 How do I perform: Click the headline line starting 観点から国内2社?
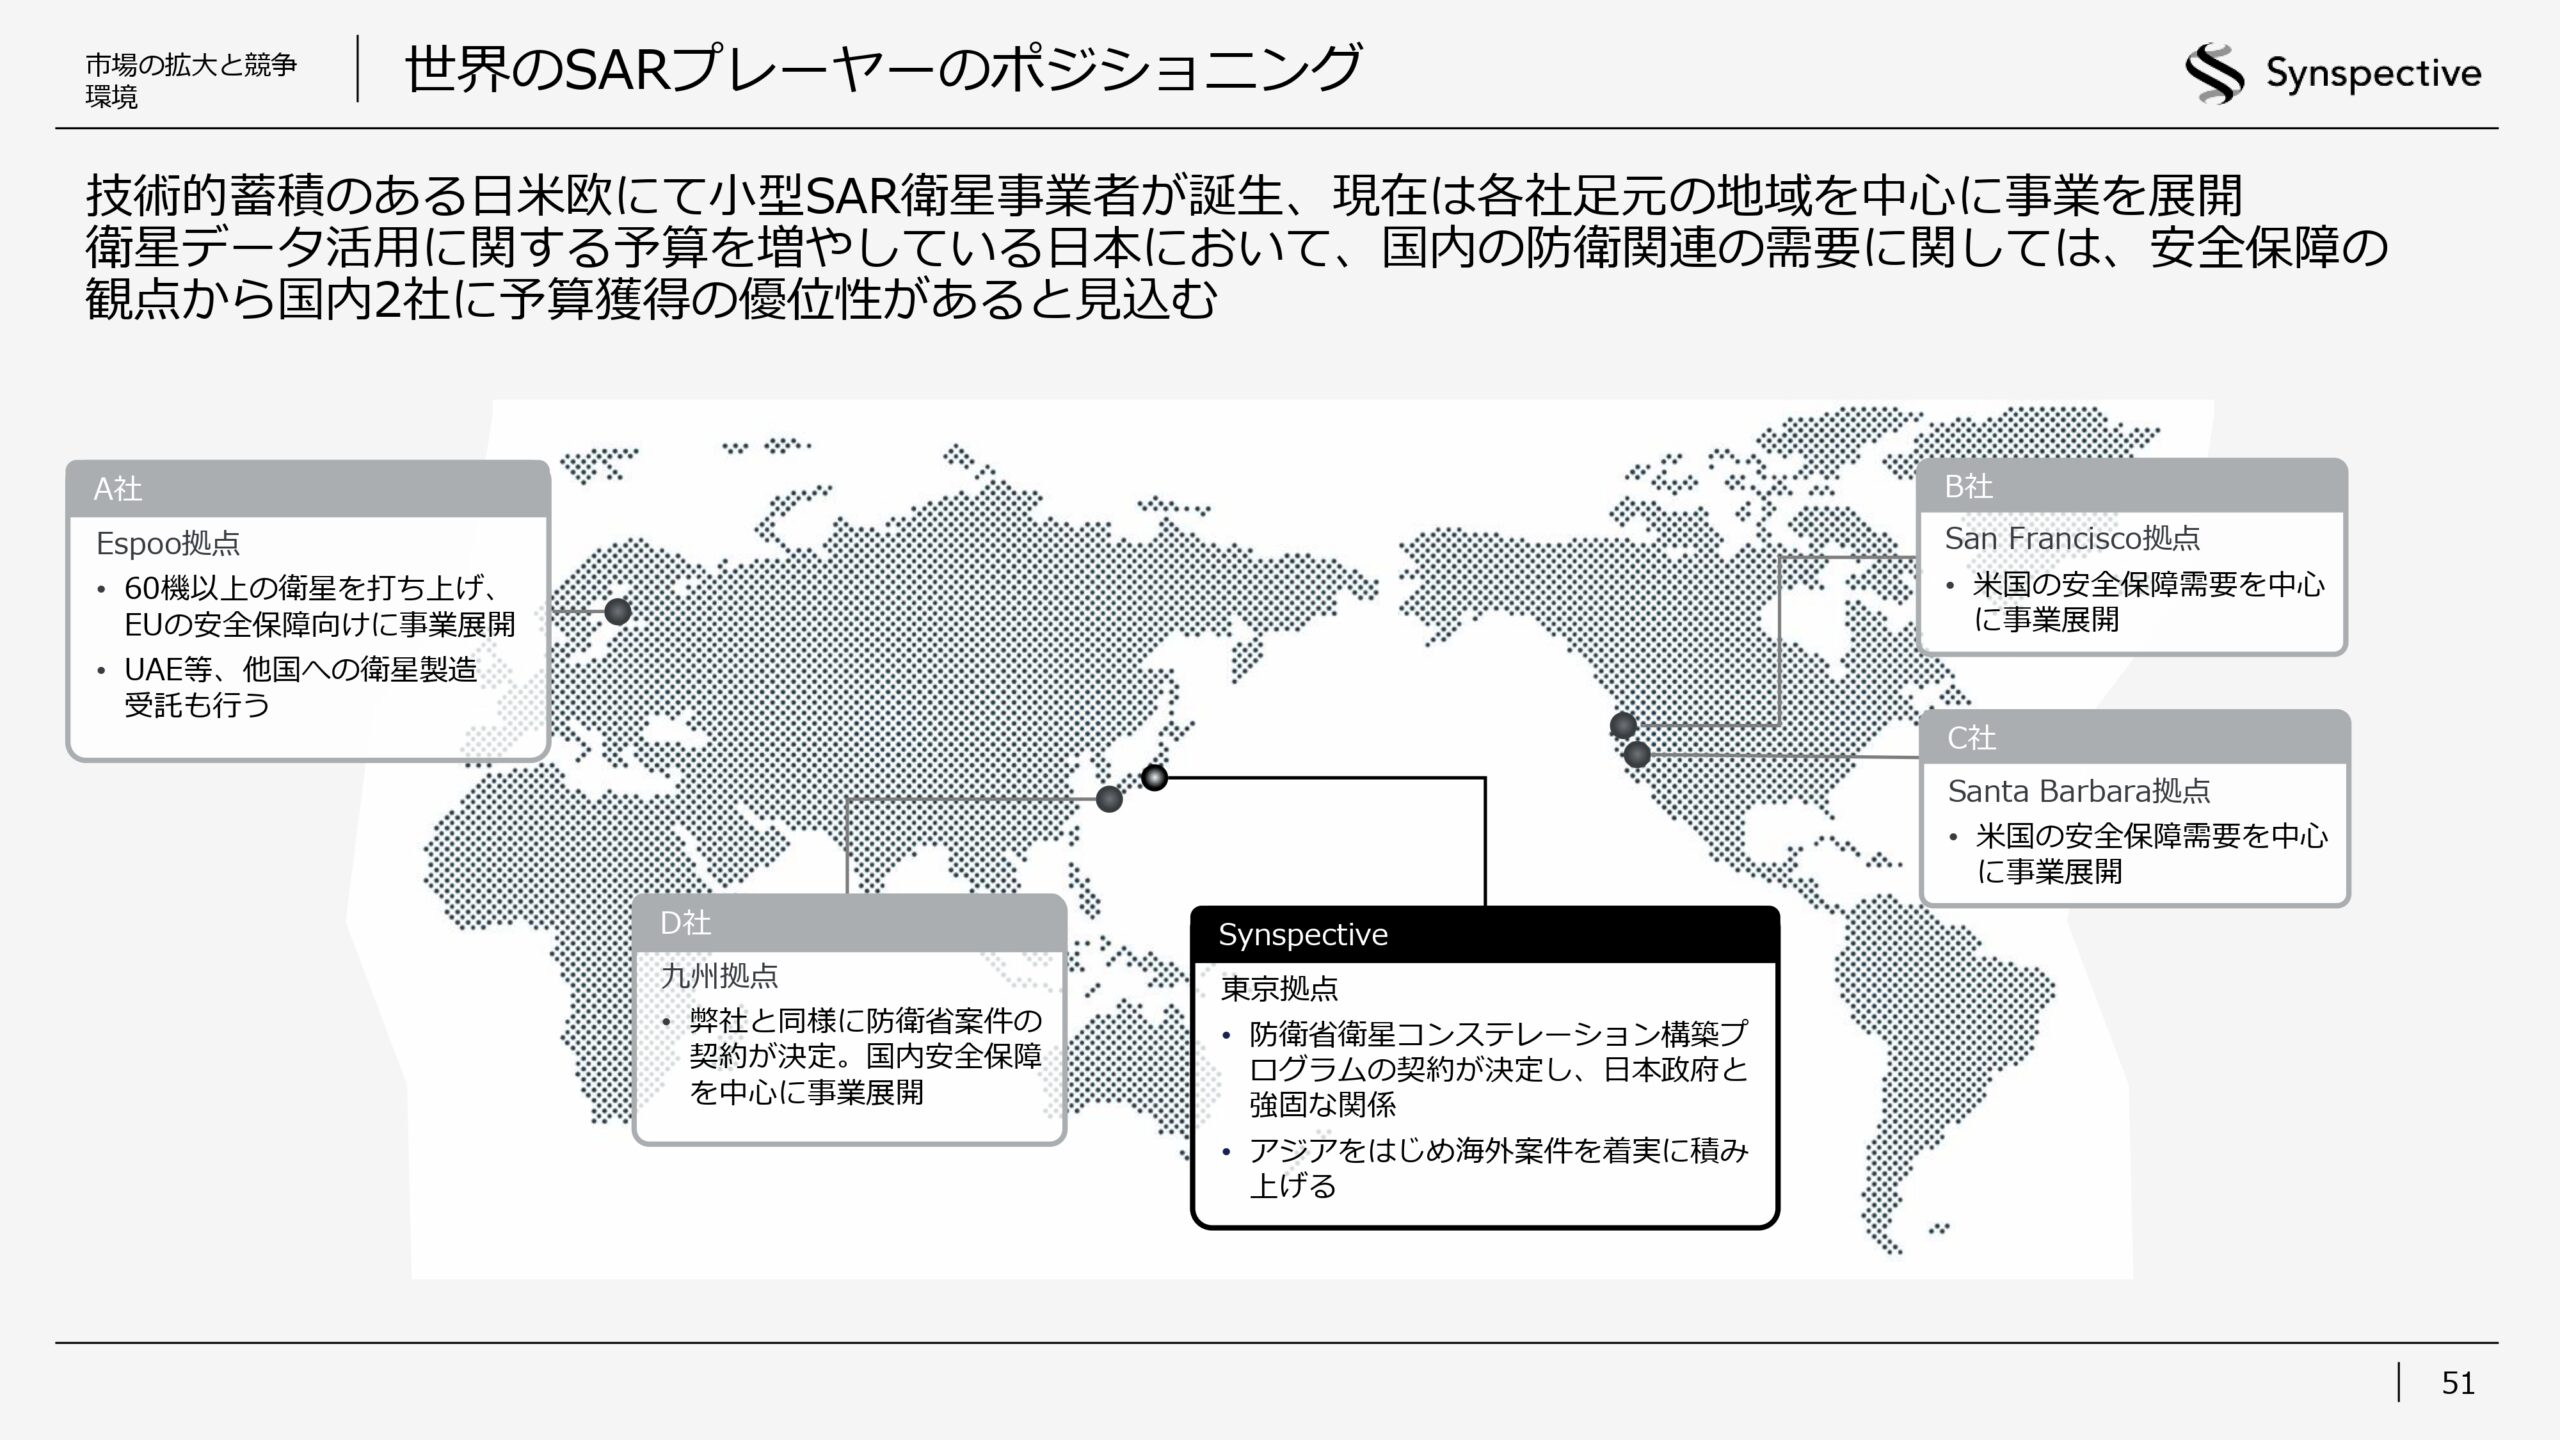[651, 300]
